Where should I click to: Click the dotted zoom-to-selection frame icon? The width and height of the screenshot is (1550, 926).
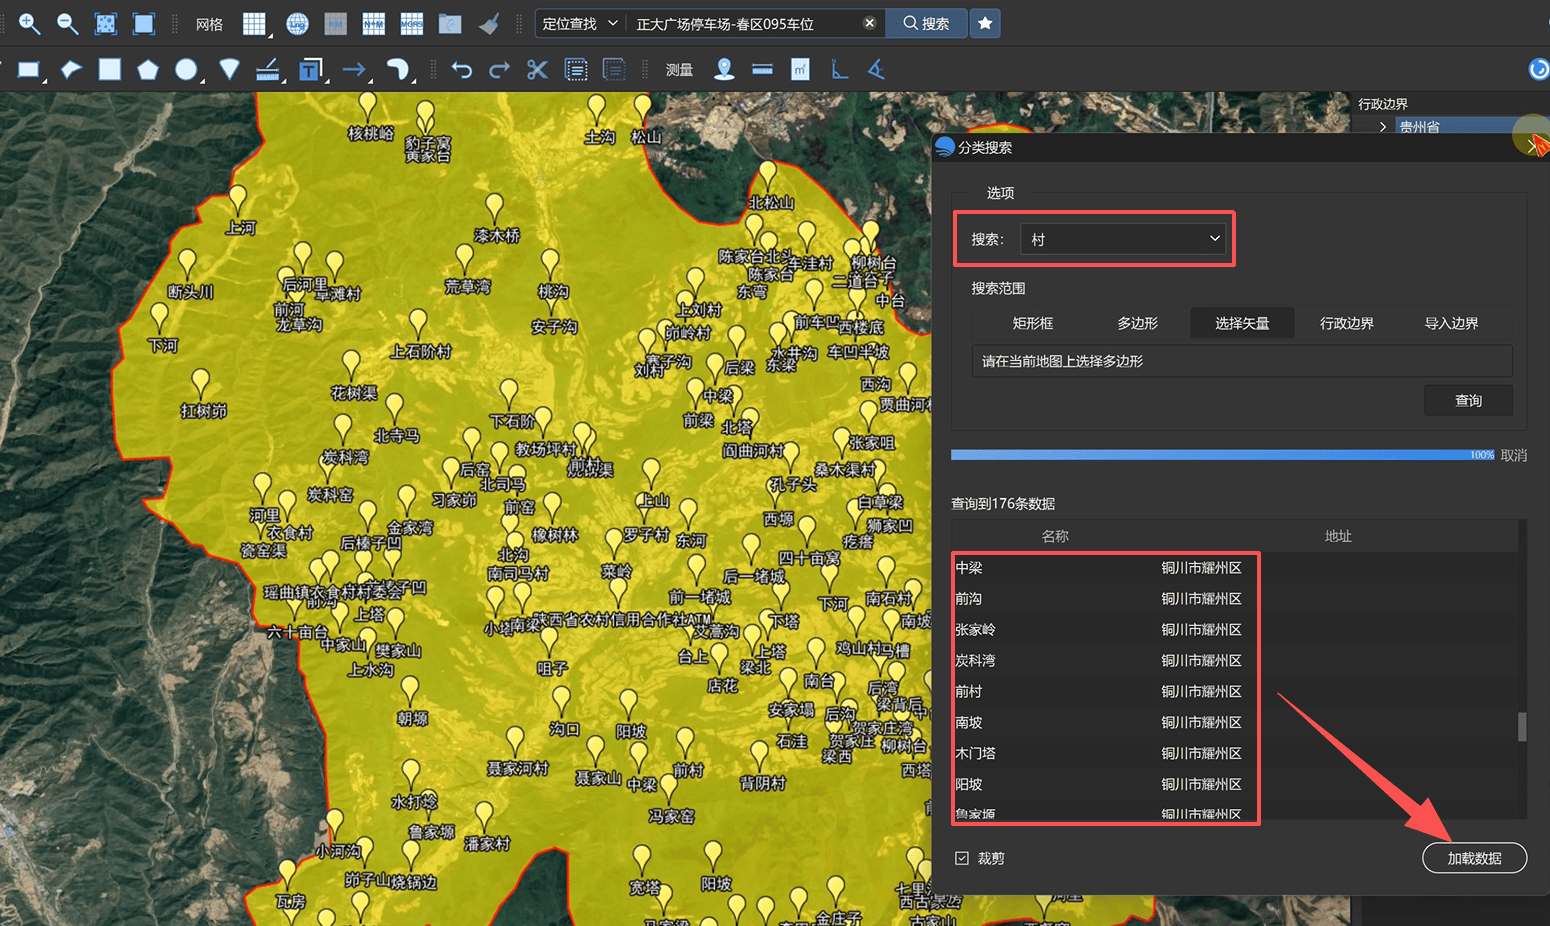tap(105, 23)
